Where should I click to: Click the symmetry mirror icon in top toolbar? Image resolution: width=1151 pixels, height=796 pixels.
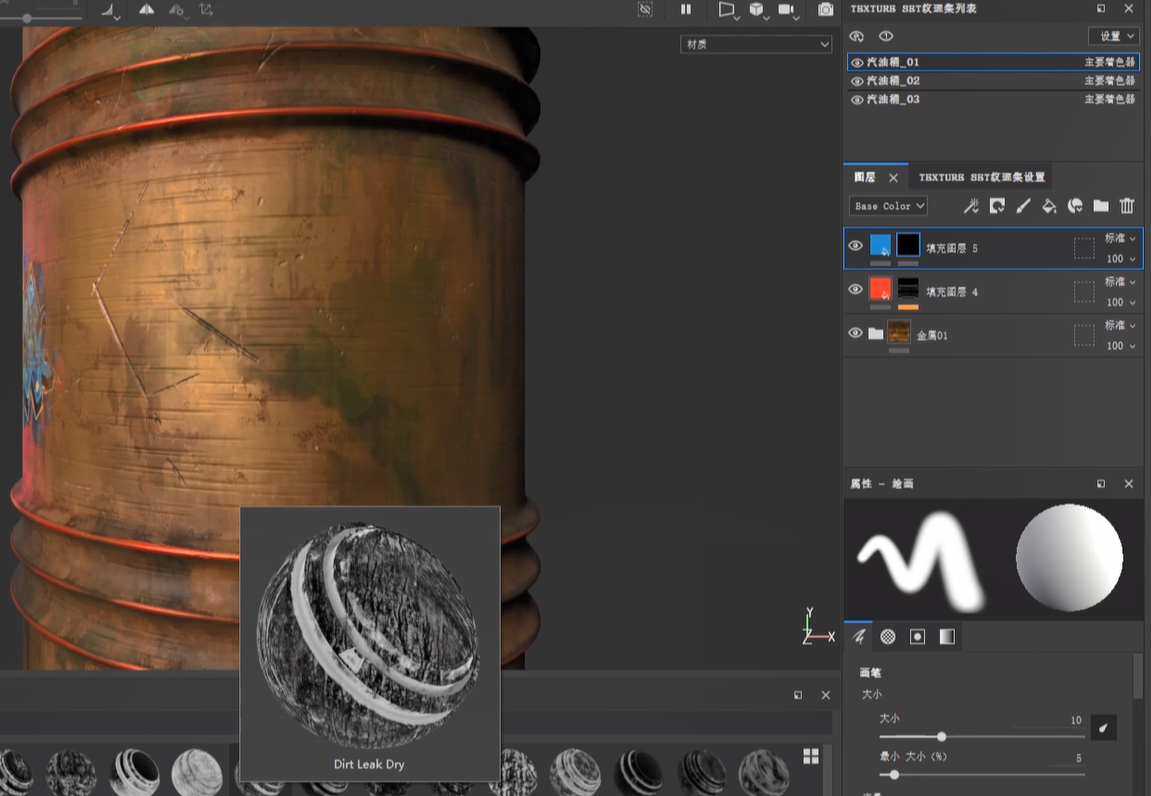pyautogui.click(x=146, y=10)
